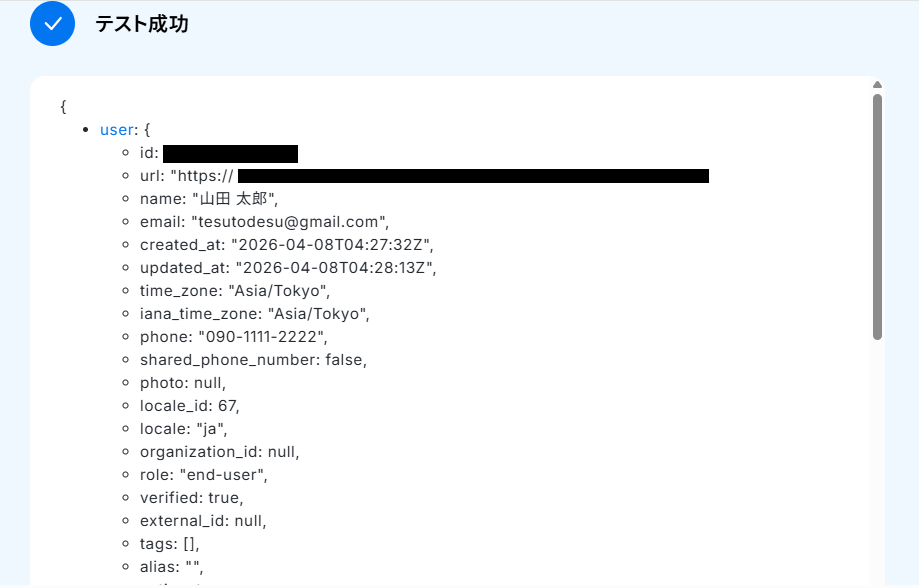919x588 pixels.
Task: Click the shared_phone_number false value
Action: coord(345,360)
